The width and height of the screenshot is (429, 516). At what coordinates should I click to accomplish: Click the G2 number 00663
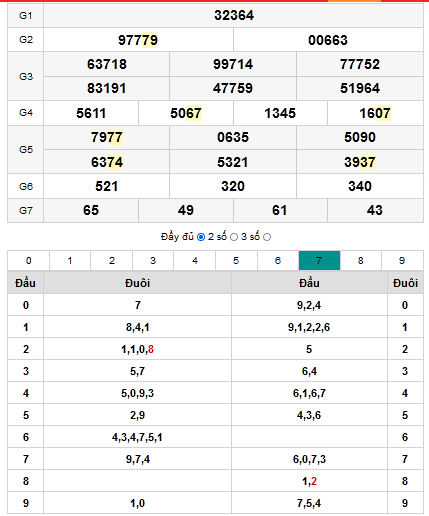(x=328, y=40)
